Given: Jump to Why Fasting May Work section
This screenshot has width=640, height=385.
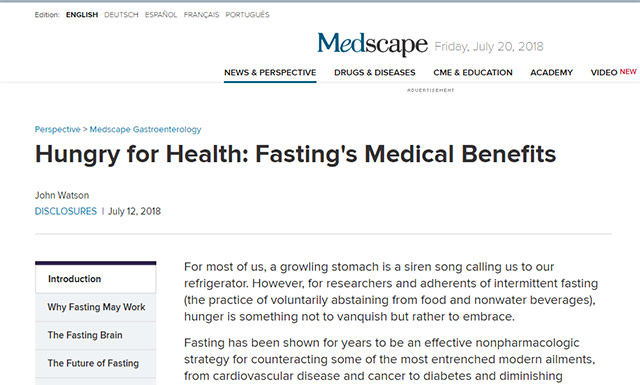Looking at the screenshot, I should pyautogui.click(x=96, y=307).
